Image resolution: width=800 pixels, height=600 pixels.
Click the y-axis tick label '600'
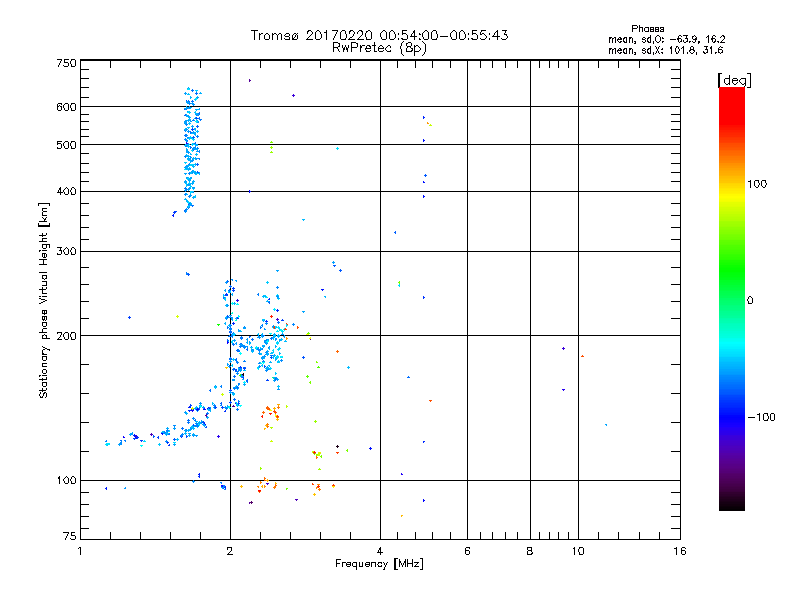coord(66,107)
